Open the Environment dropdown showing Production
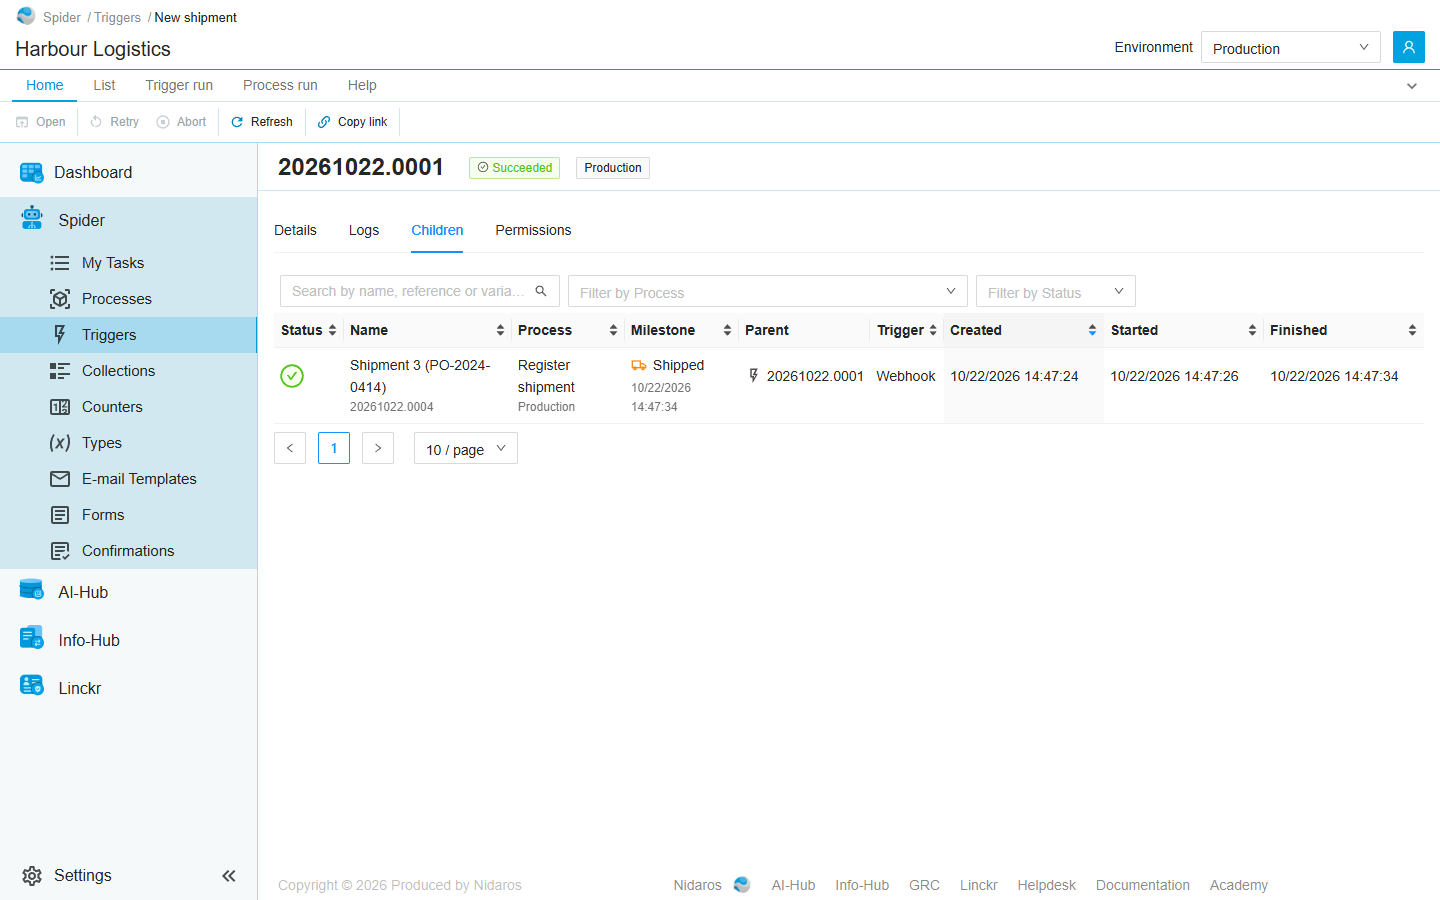This screenshot has height=900, width=1440. 1290,47
